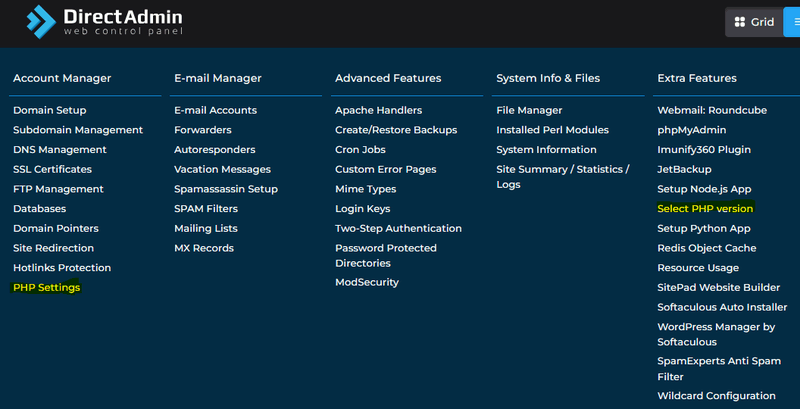Open Webmail: Roundcube
Viewport: 800px width, 409px height.
pos(712,110)
